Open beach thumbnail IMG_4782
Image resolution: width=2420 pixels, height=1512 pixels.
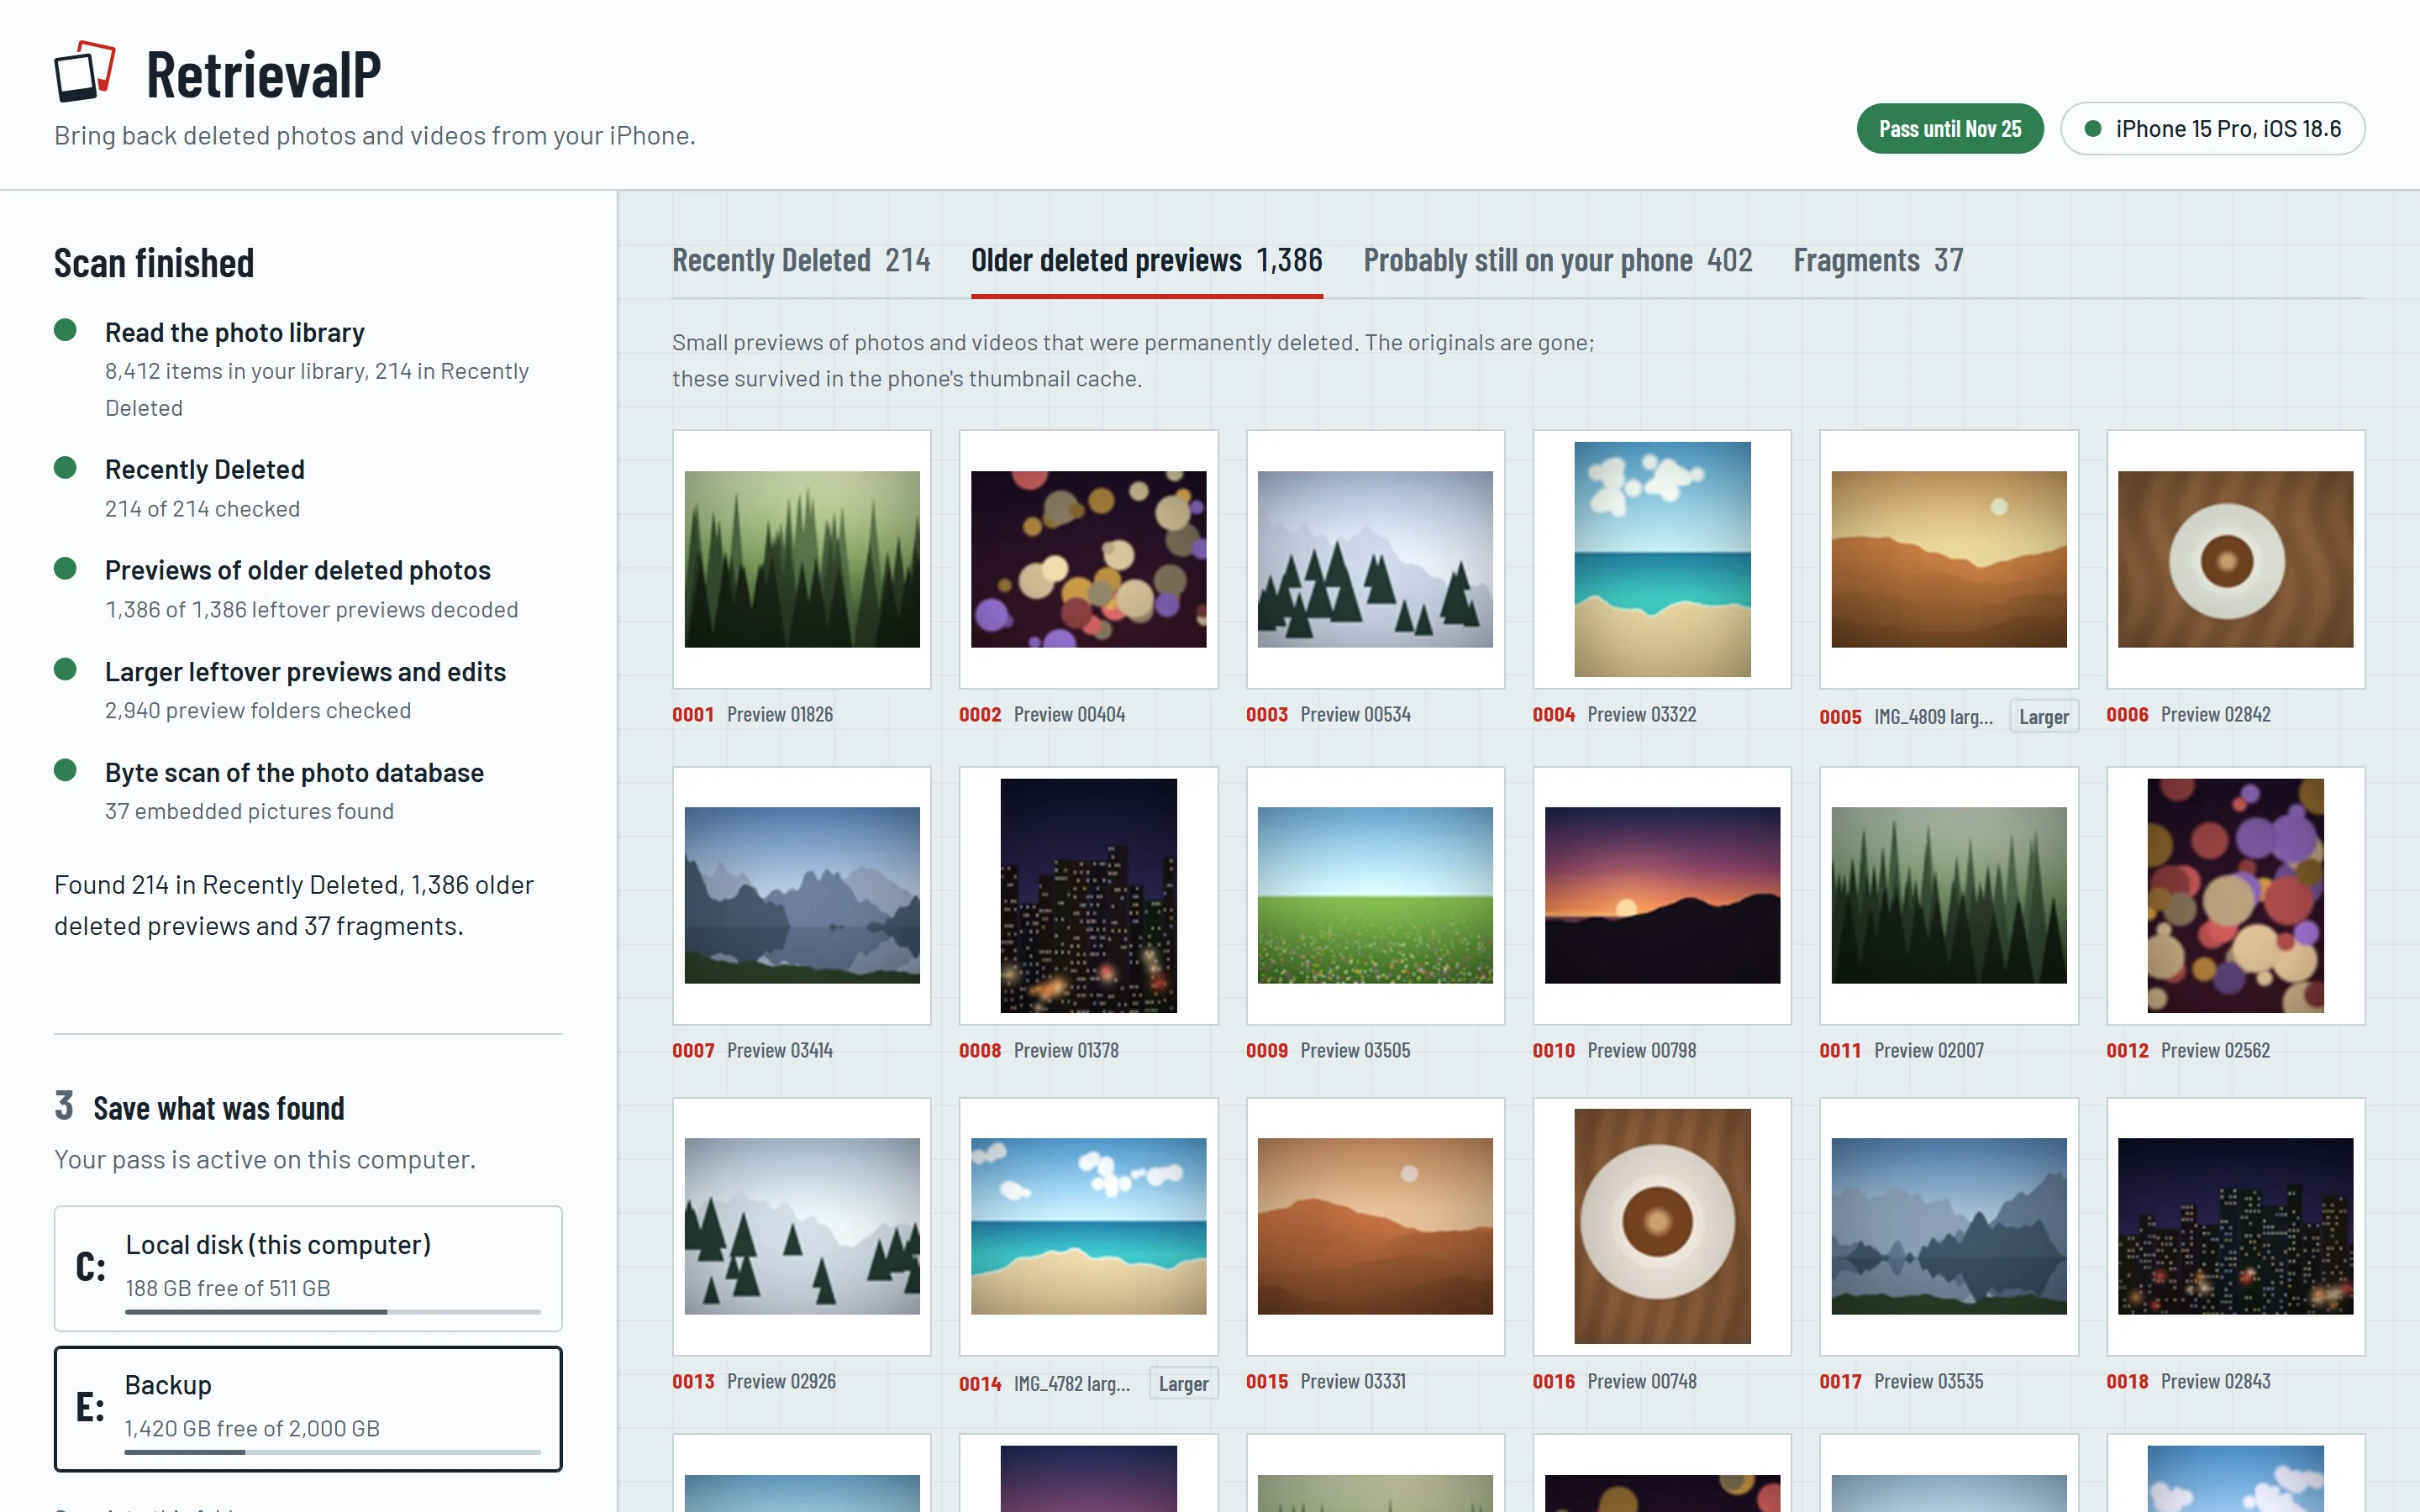pos(1088,1226)
